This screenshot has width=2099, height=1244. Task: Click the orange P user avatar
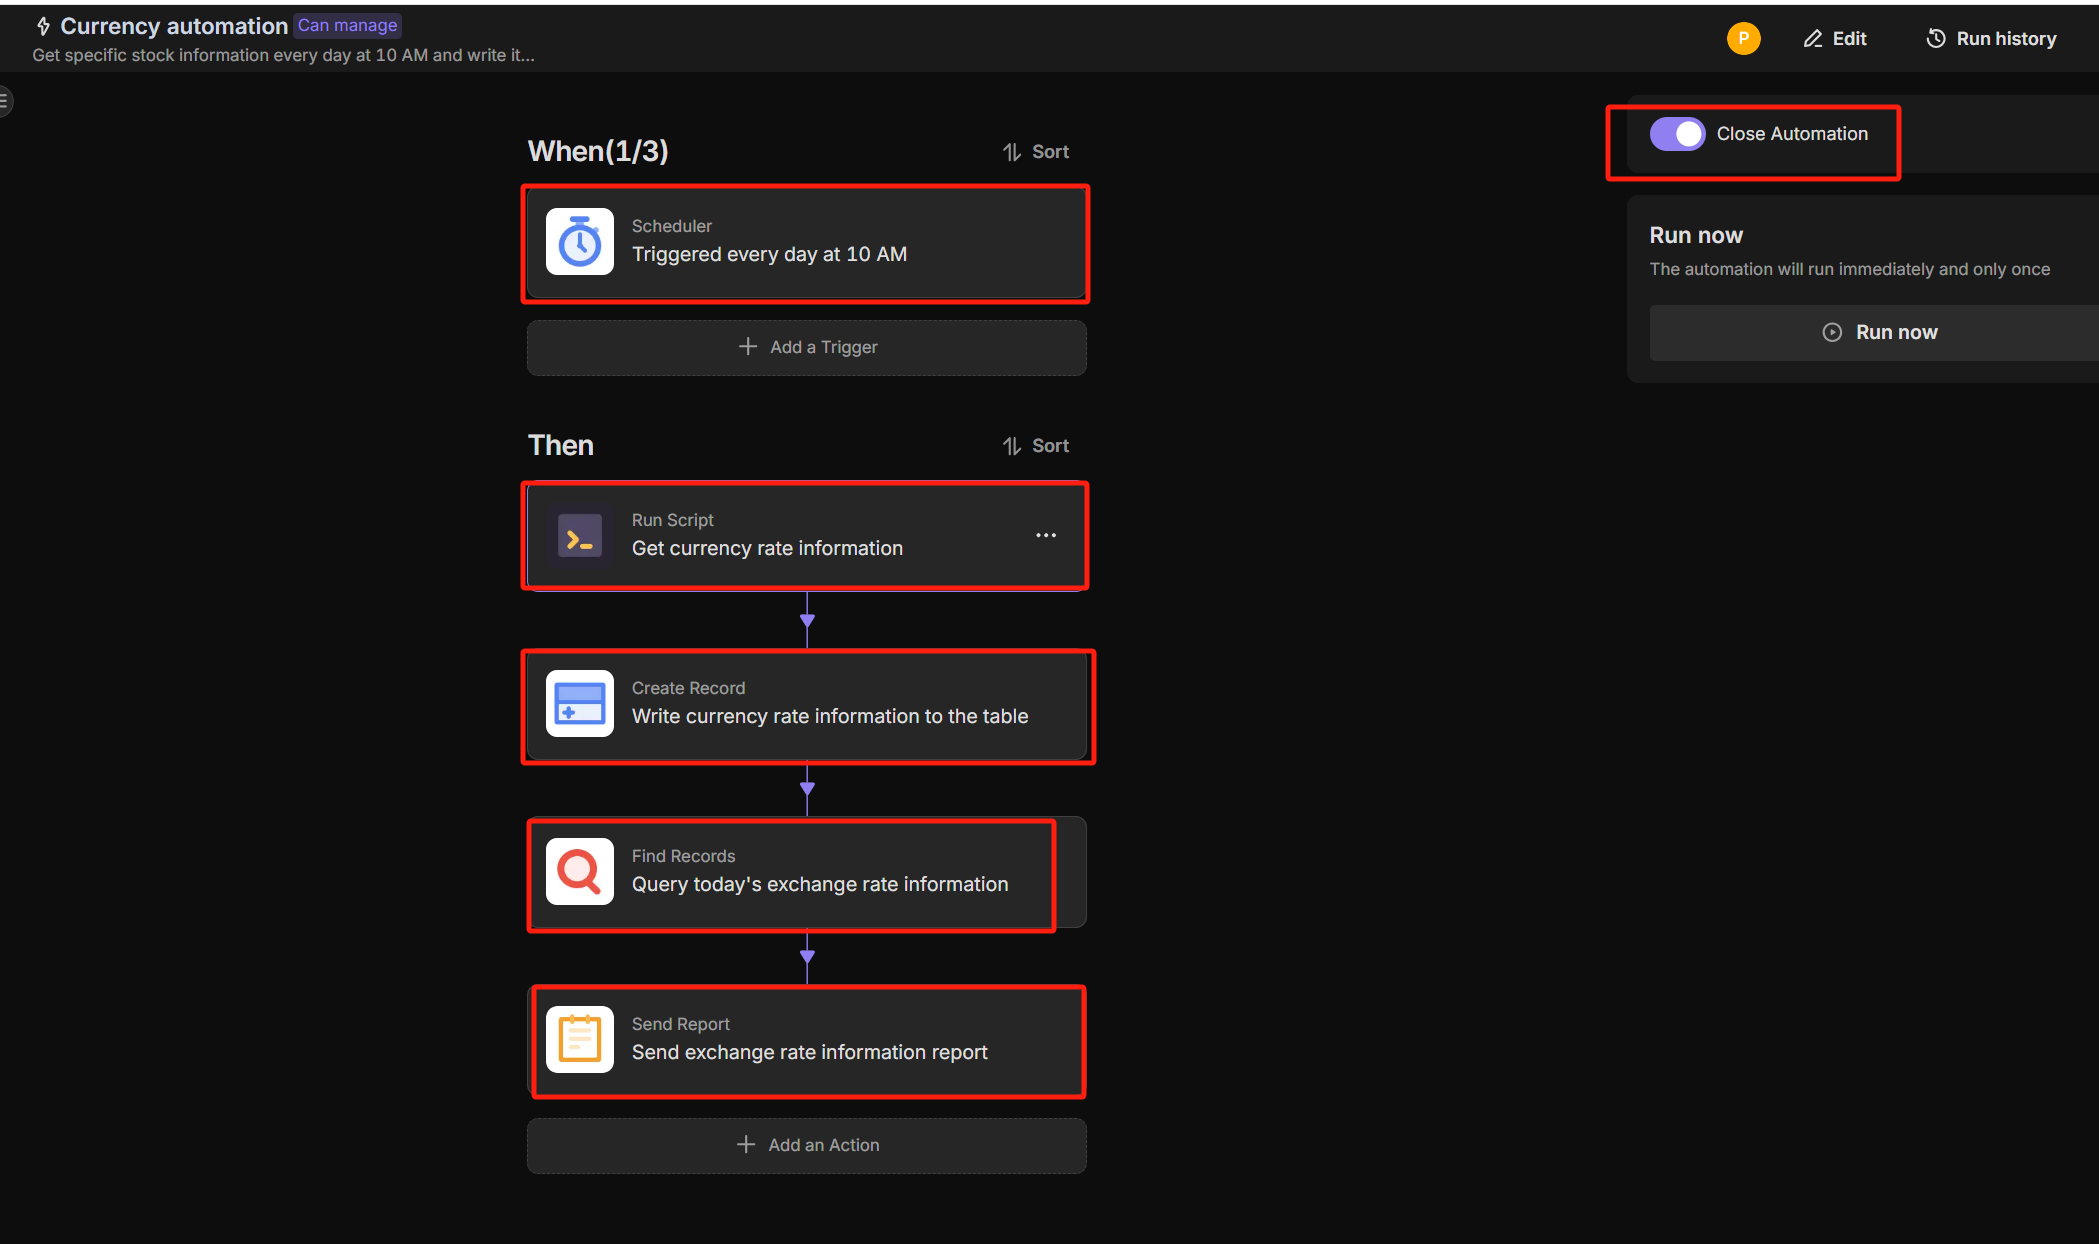[1744, 39]
